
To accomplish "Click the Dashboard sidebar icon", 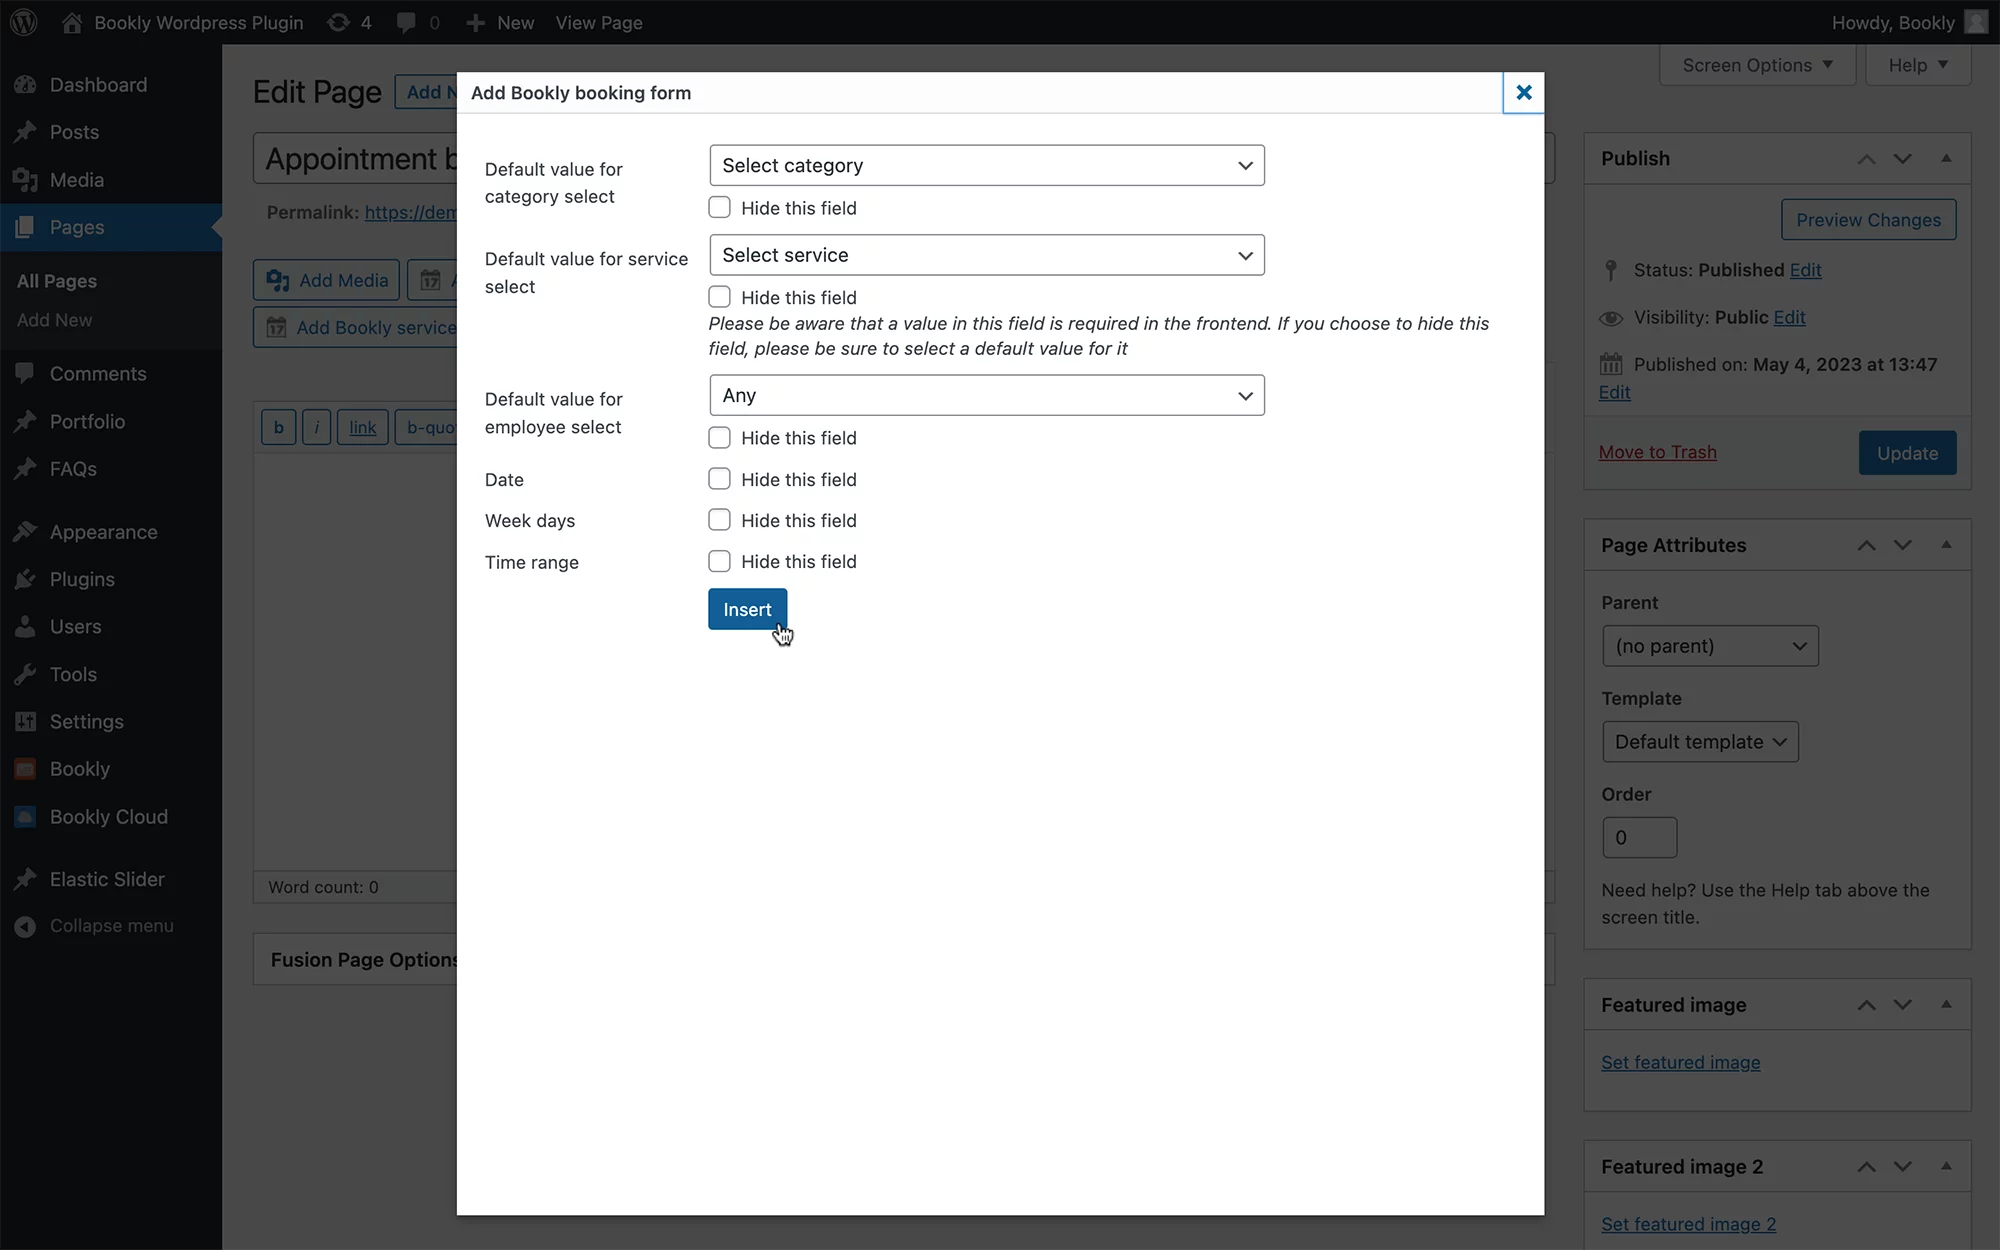I will point(26,85).
